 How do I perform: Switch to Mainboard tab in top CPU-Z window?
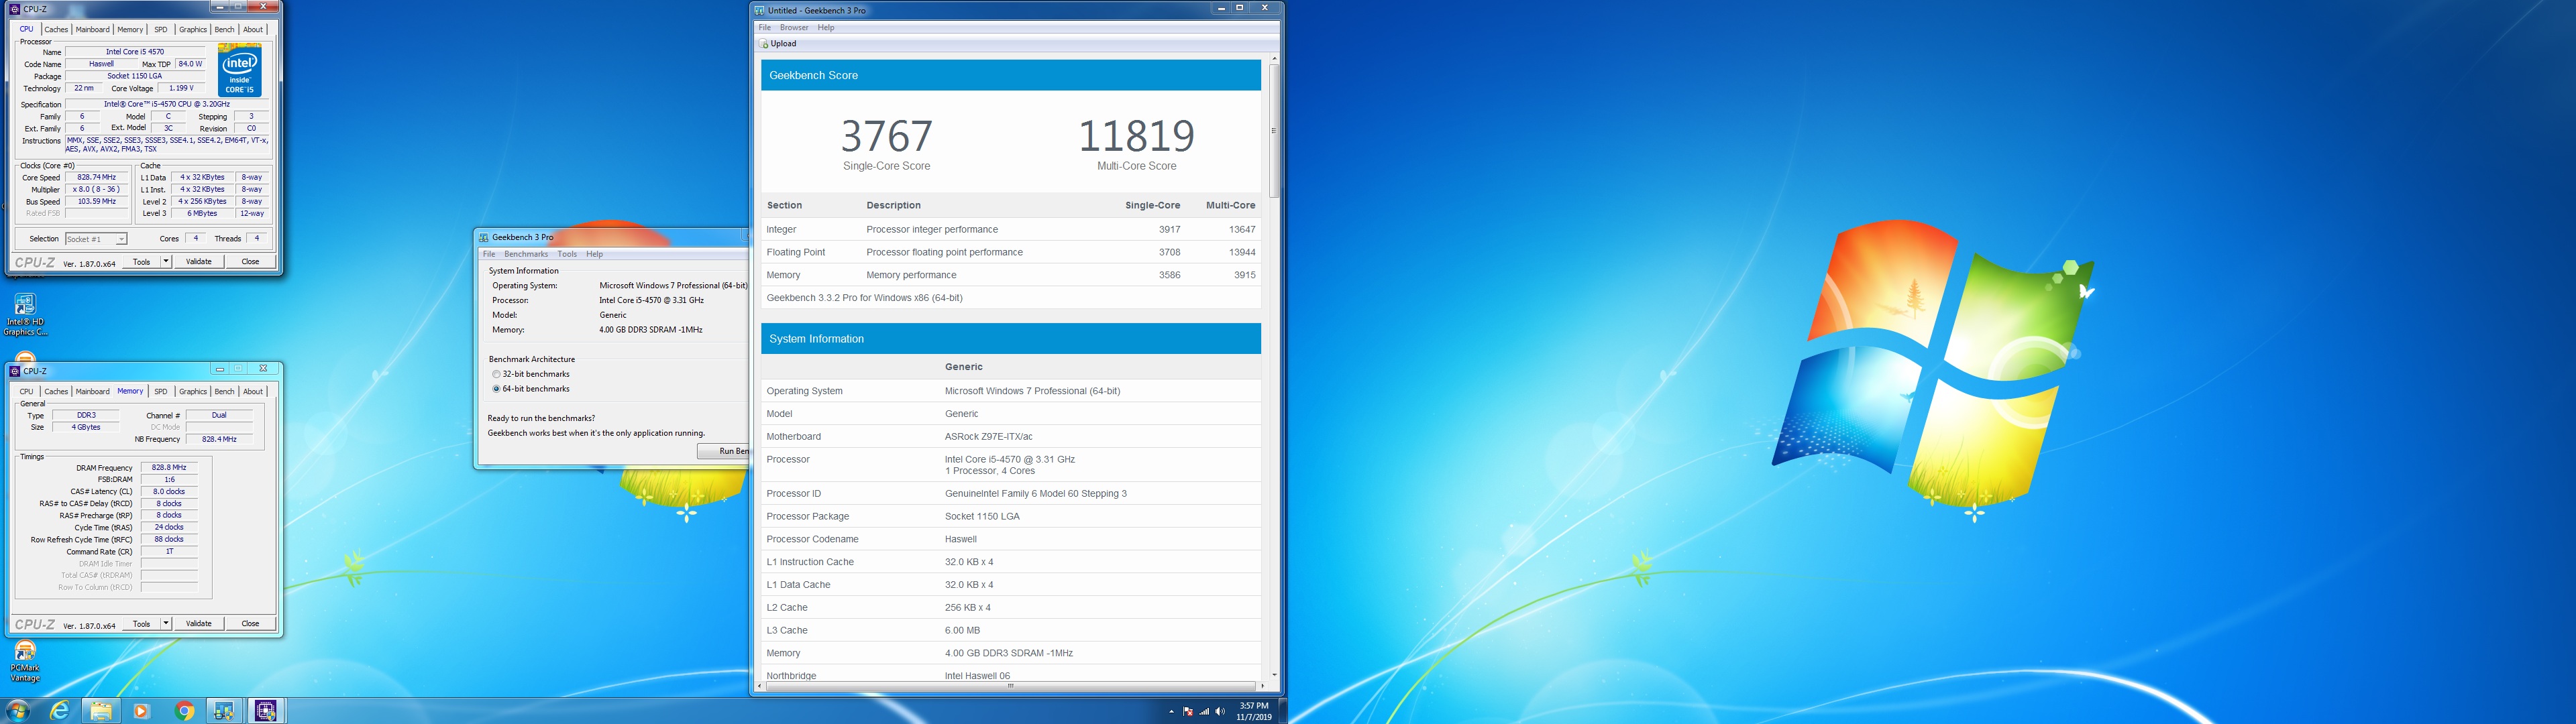pos(92,30)
